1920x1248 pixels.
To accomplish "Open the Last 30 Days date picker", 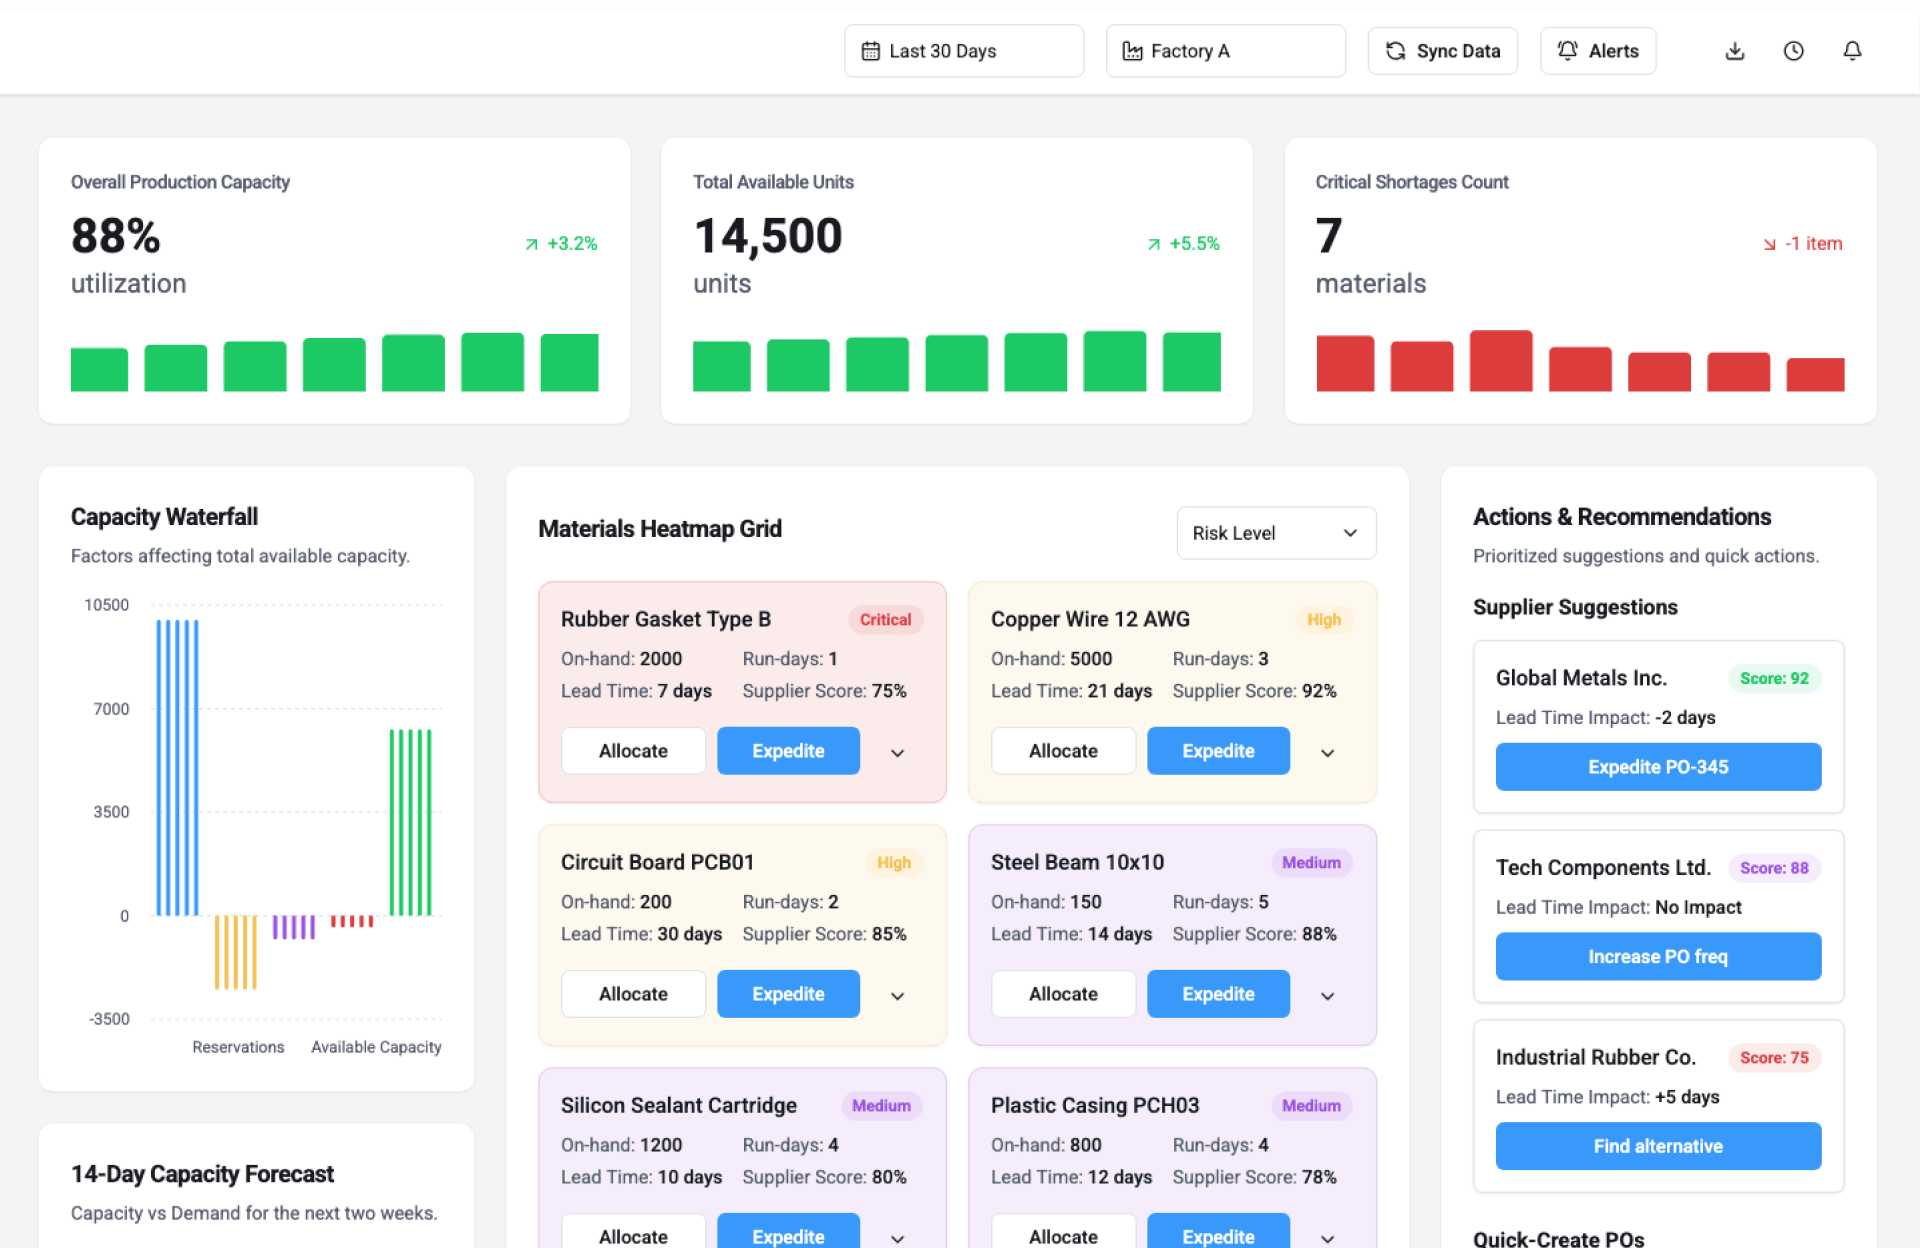I will (963, 51).
